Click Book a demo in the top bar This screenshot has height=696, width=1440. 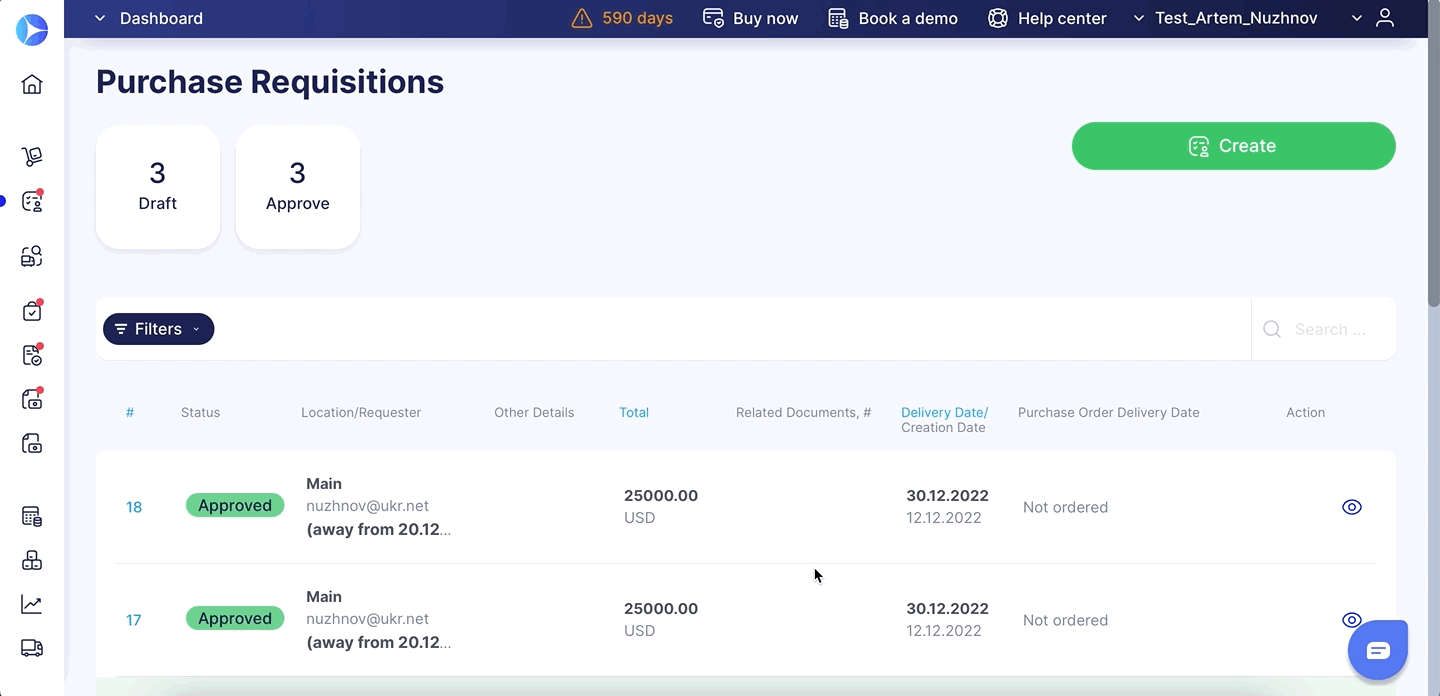tap(893, 18)
